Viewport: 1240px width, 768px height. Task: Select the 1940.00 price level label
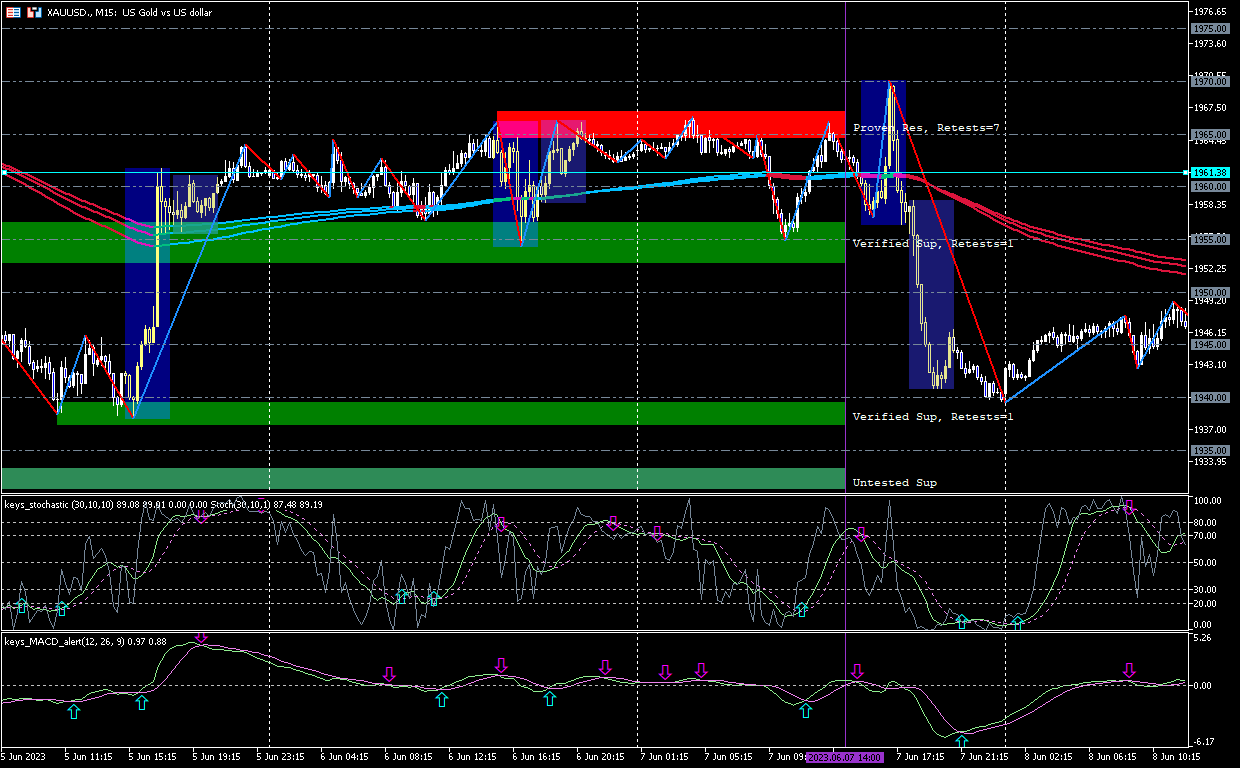(1210, 398)
